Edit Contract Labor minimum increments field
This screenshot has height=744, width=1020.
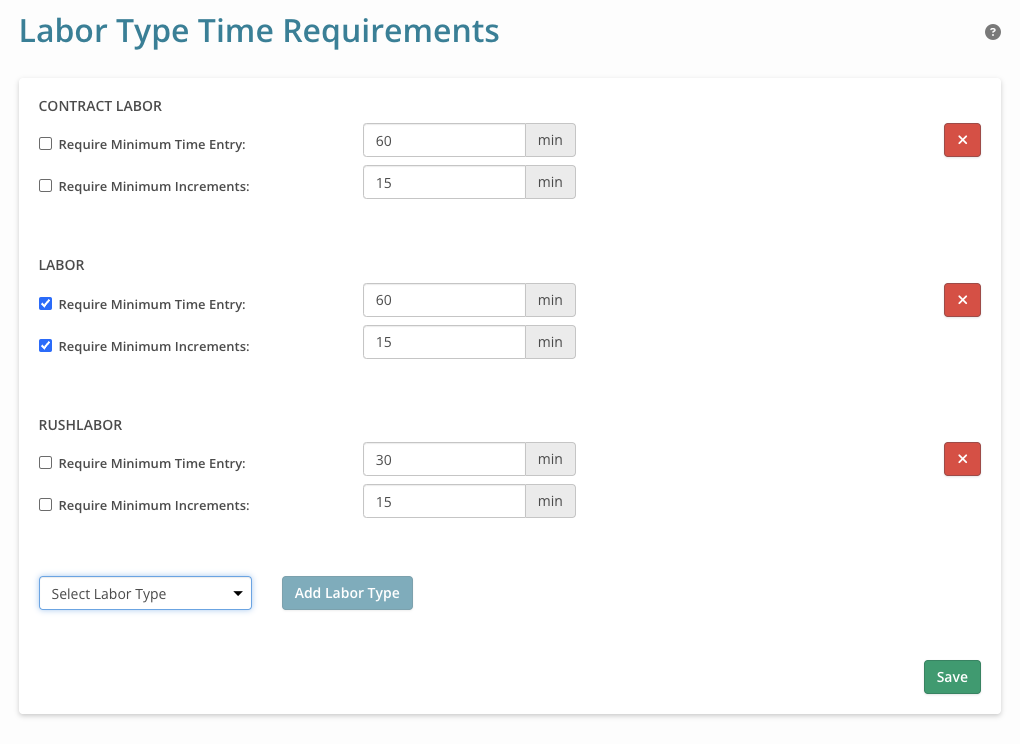(444, 182)
